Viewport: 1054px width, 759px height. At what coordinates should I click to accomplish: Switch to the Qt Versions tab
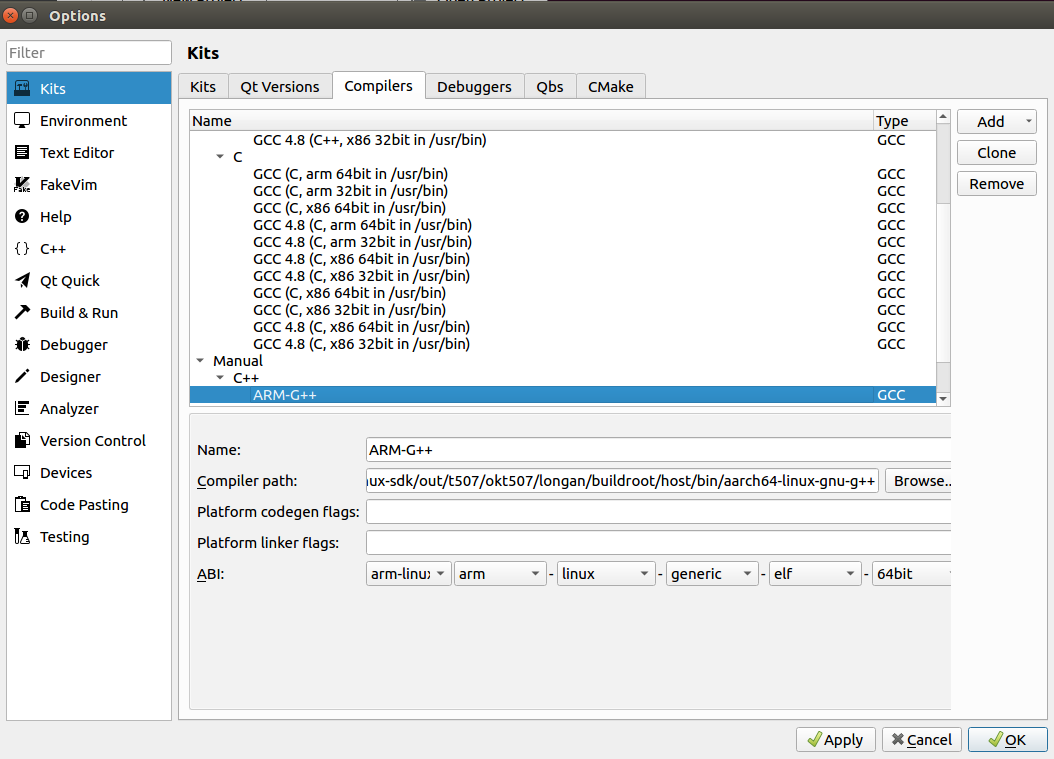(x=280, y=87)
